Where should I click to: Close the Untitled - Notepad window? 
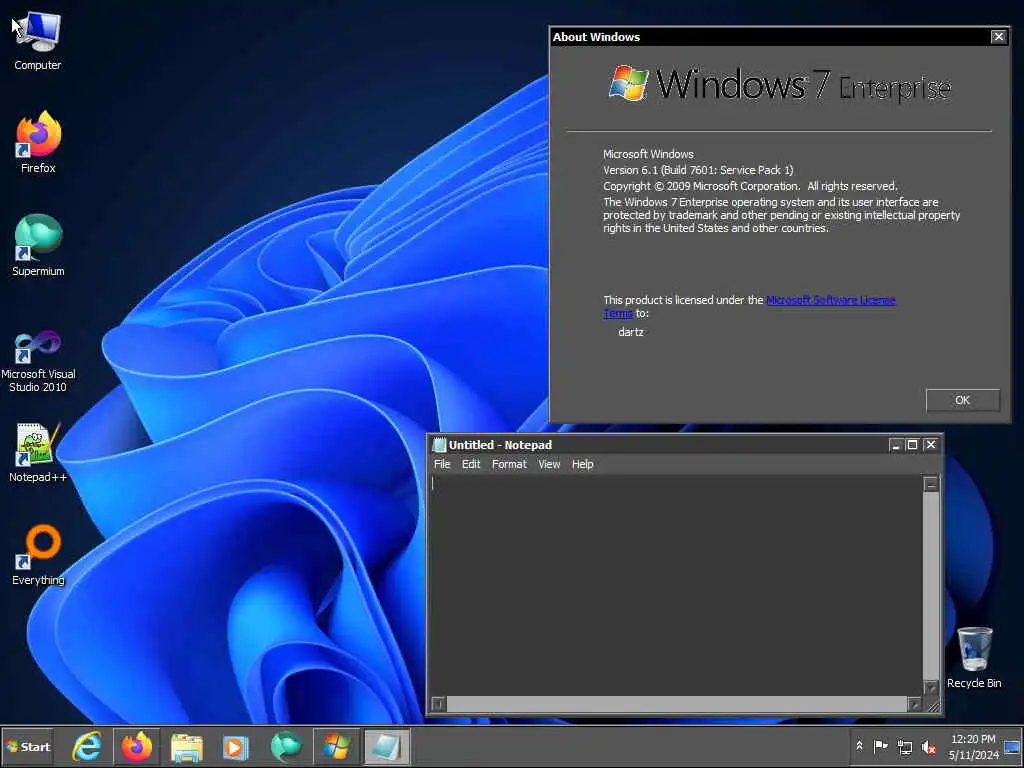click(931, 445)
